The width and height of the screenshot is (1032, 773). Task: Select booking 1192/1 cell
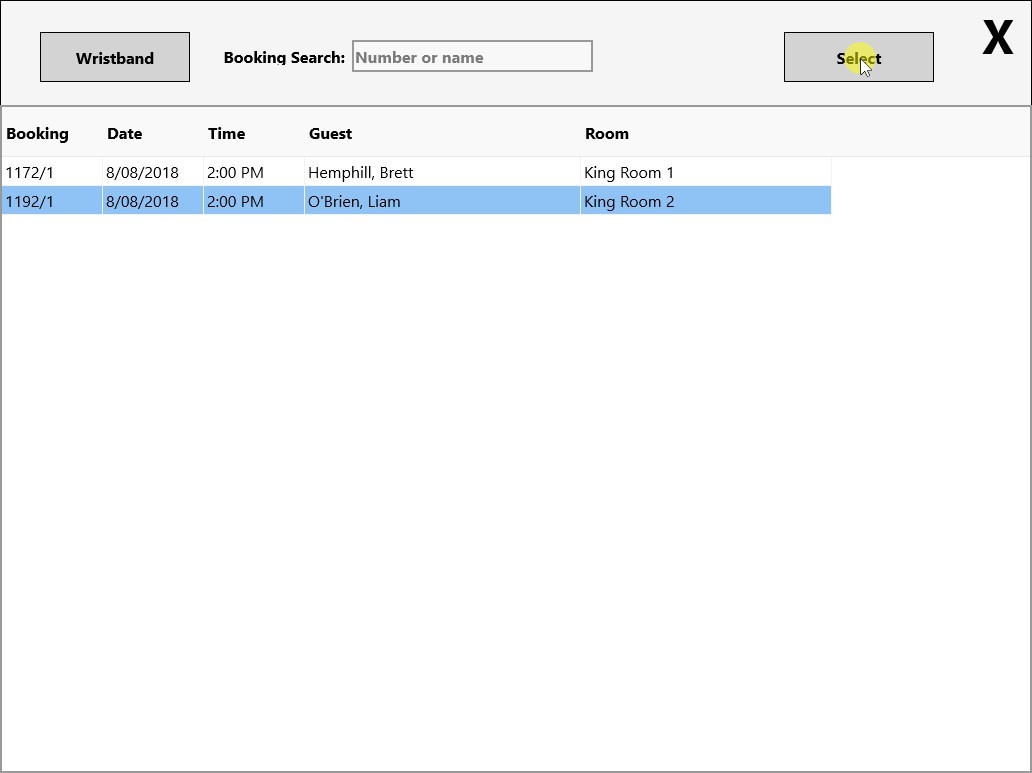[52, 201]
